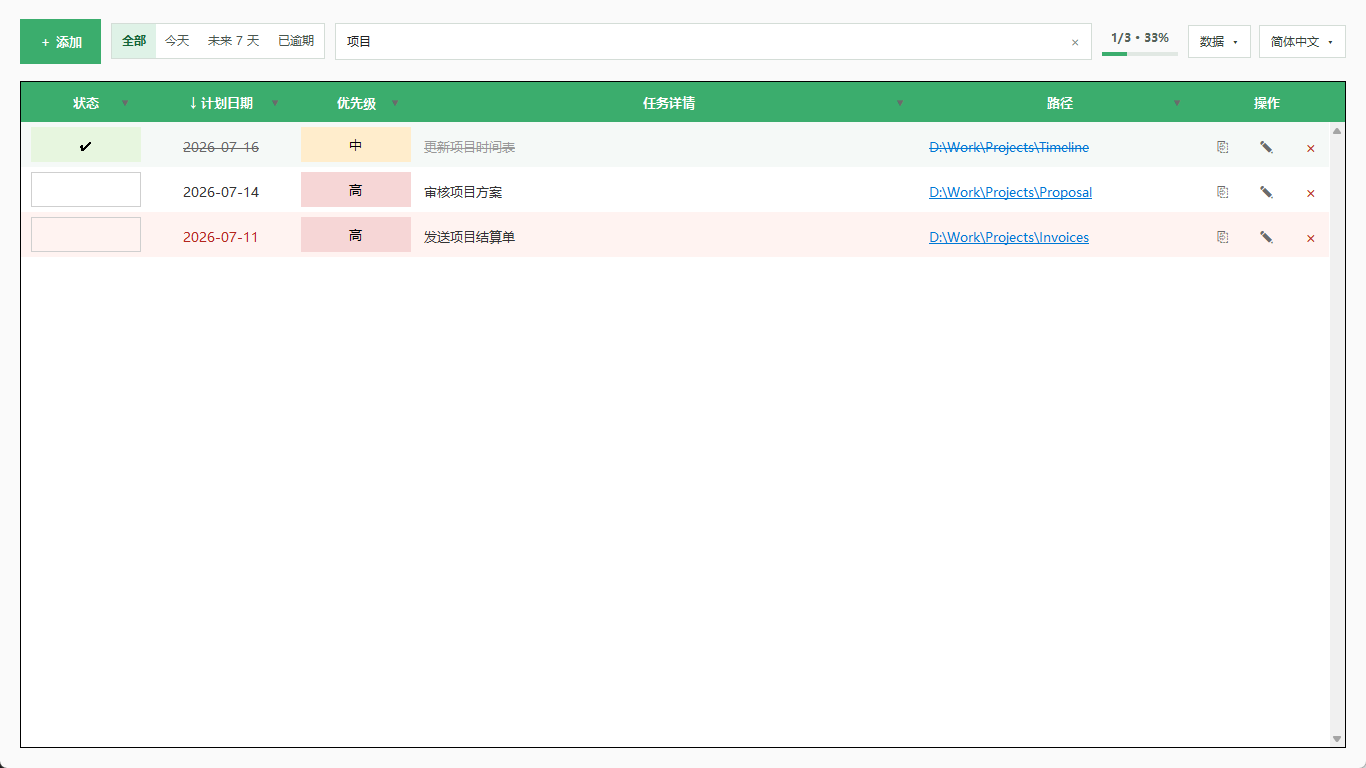Open the 简体中文 language dropdown

pyautogui.click(x=1302, y=42)
